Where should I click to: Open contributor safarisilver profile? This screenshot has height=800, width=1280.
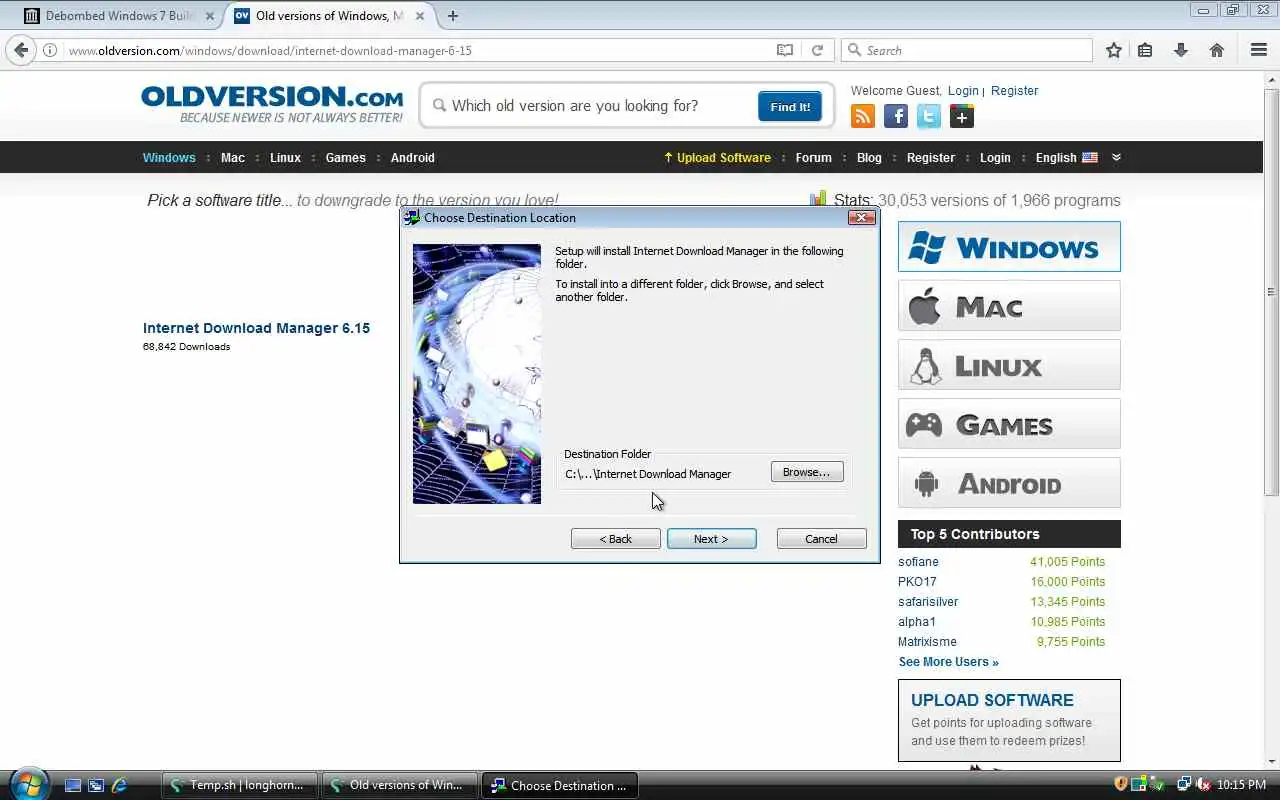click(x=928, y=602)
